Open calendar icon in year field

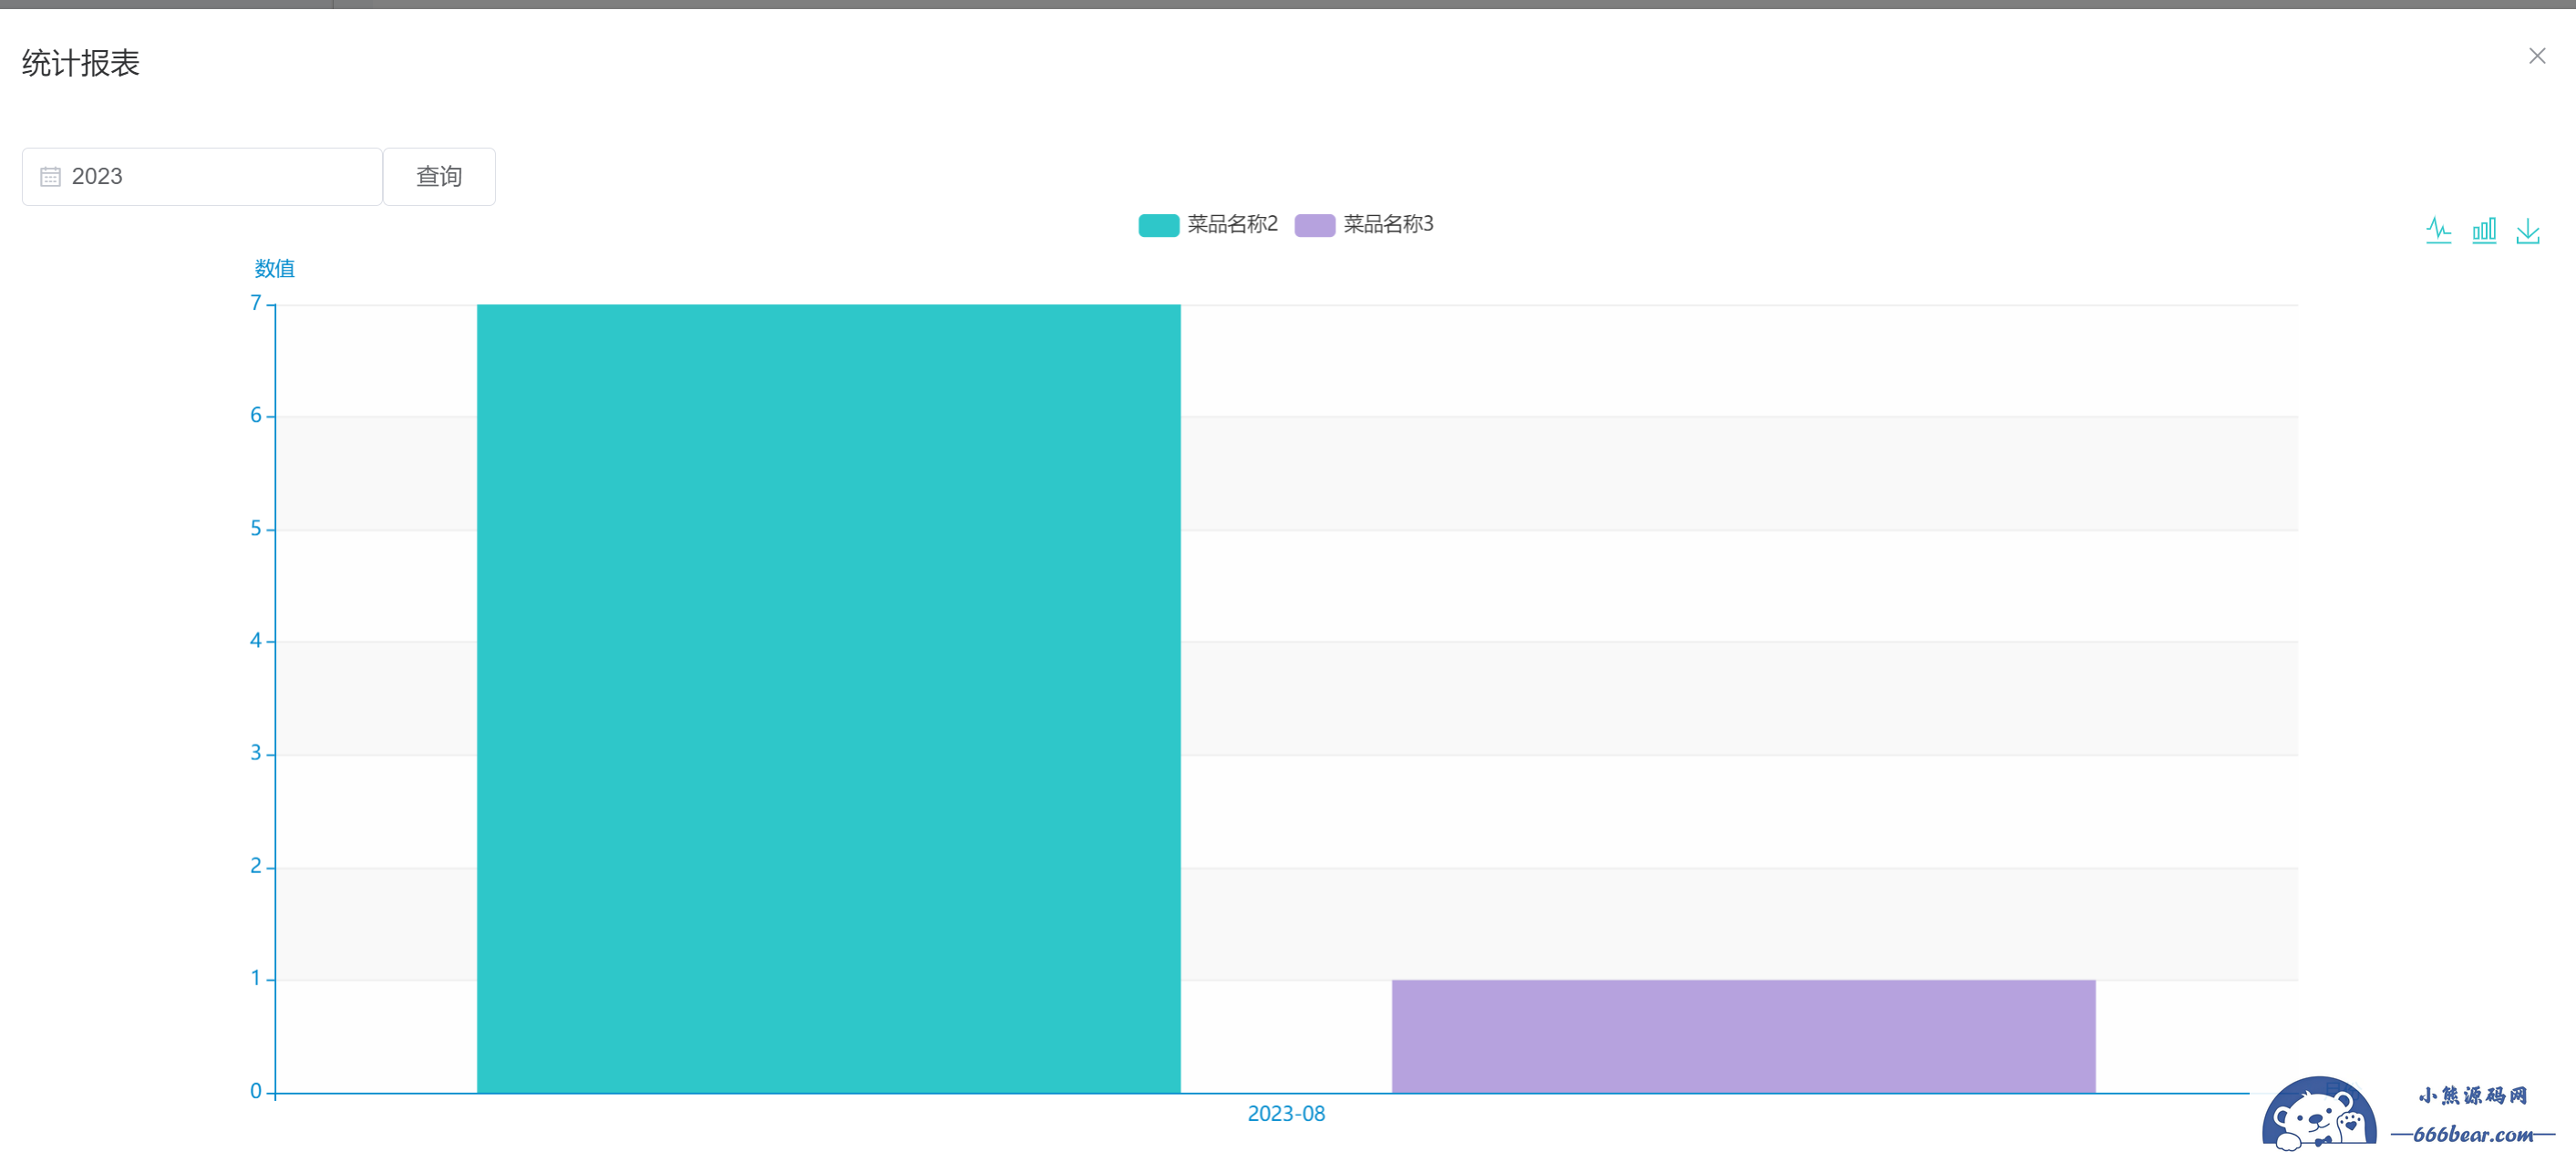(x=50, y=177)
